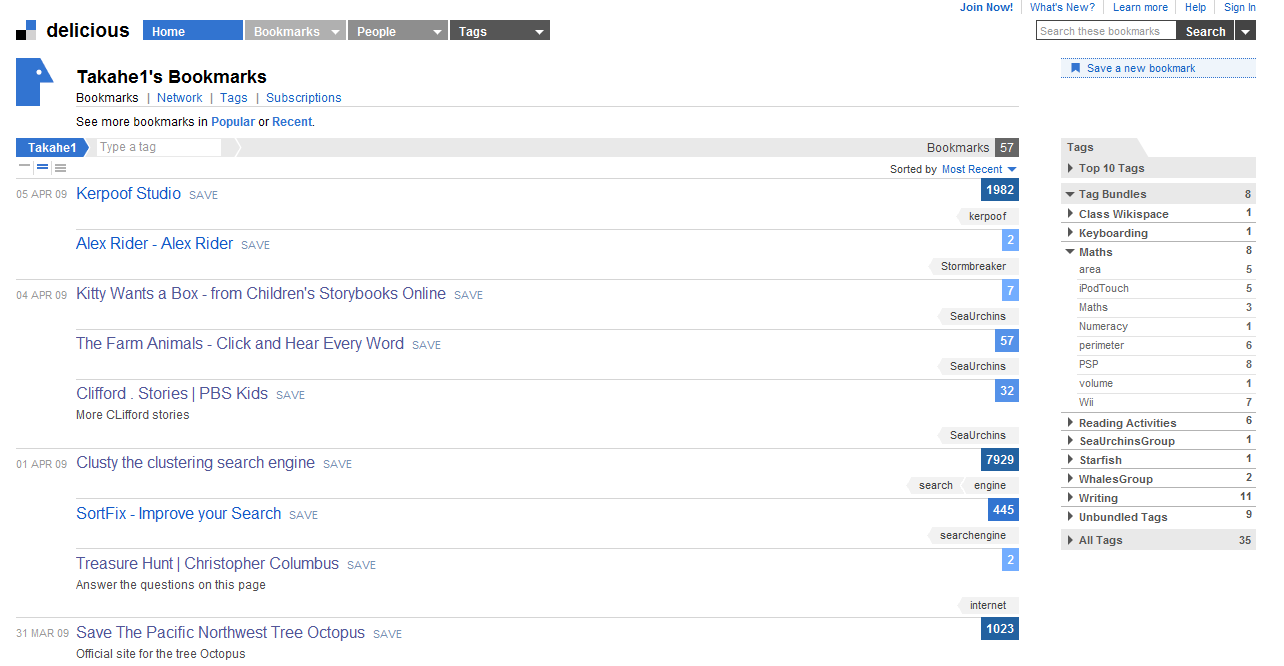Click the searchengine tag on SortFix

click(973, 535)
